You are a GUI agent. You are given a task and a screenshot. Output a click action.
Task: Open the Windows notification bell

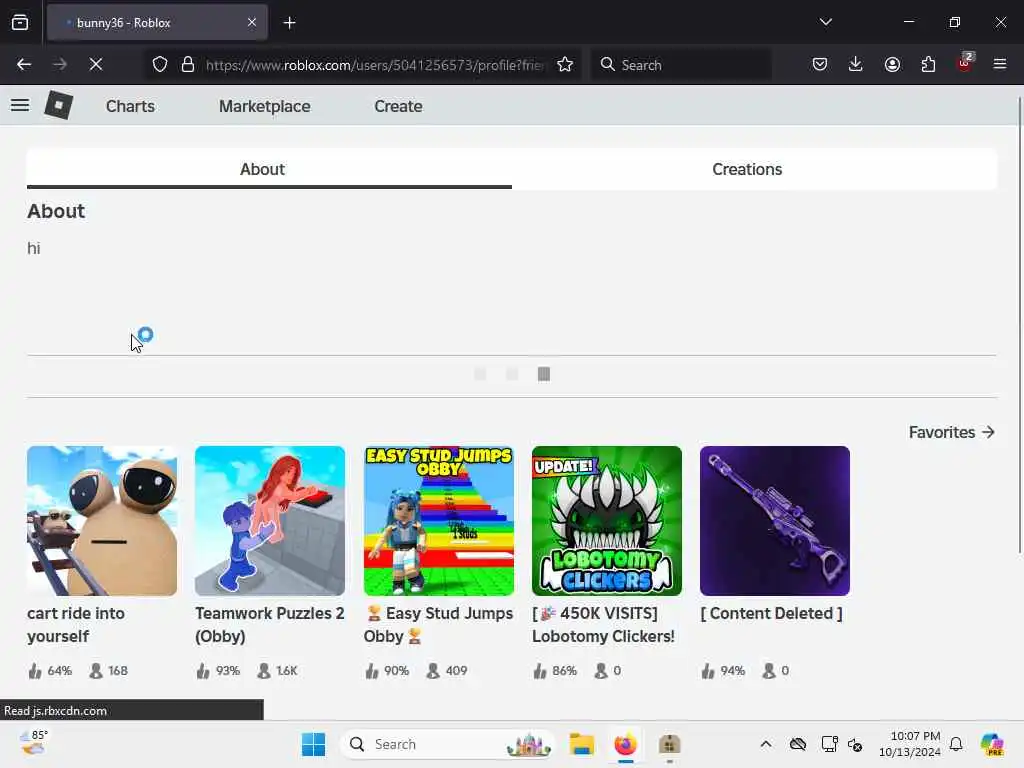(956, 744)
